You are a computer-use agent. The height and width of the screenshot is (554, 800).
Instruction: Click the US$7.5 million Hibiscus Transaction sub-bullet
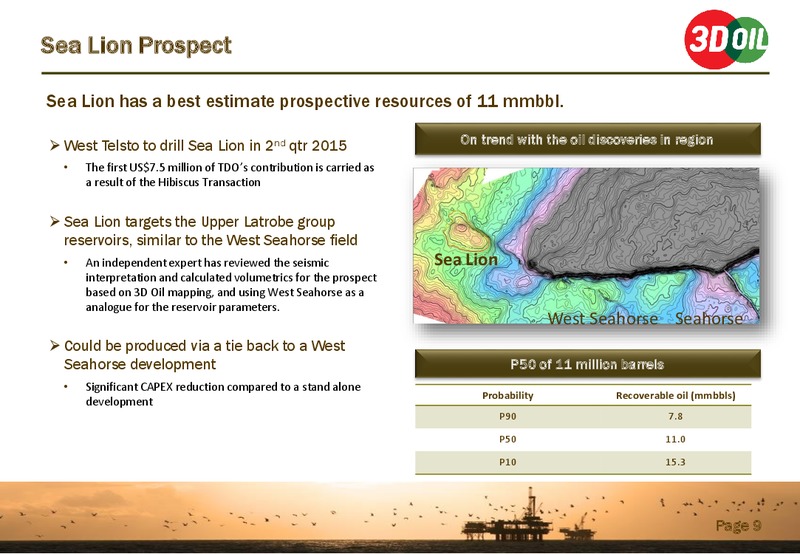coord(230,174)
